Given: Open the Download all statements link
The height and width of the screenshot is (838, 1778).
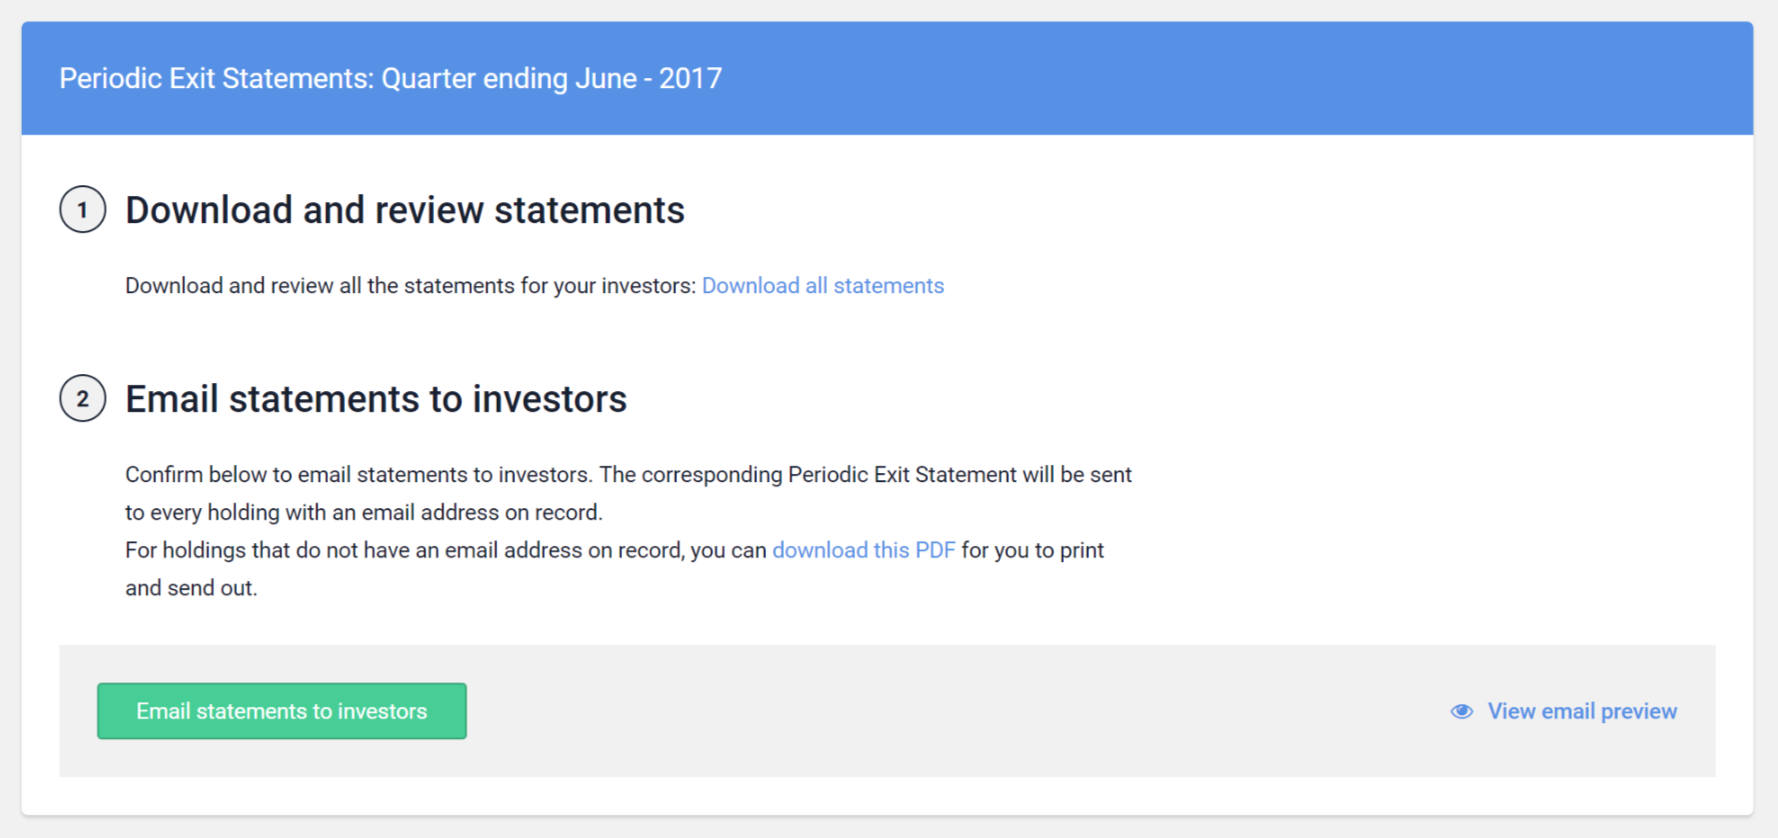Looking at the screenshot, I should point(822,286).
